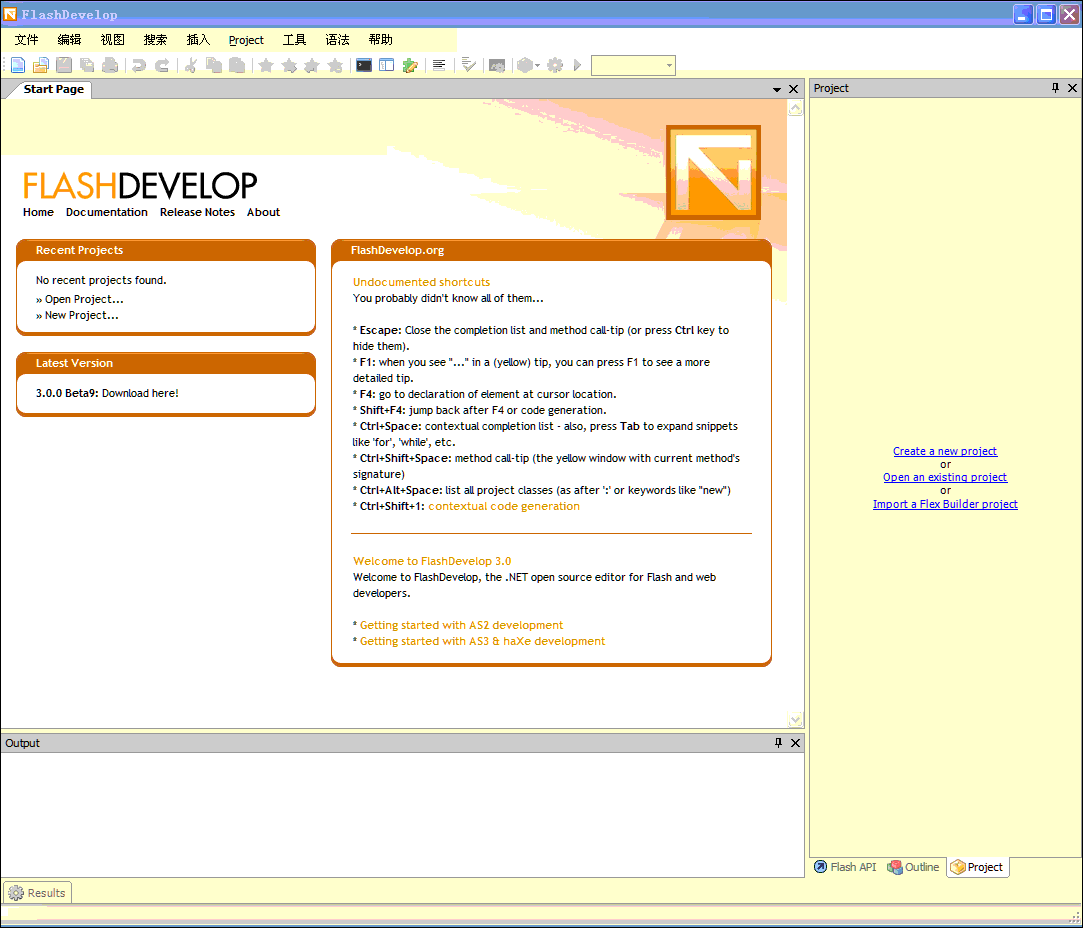Click 'Getting started with AS2 development' link
1083x928 pixels.
point(461,625)
